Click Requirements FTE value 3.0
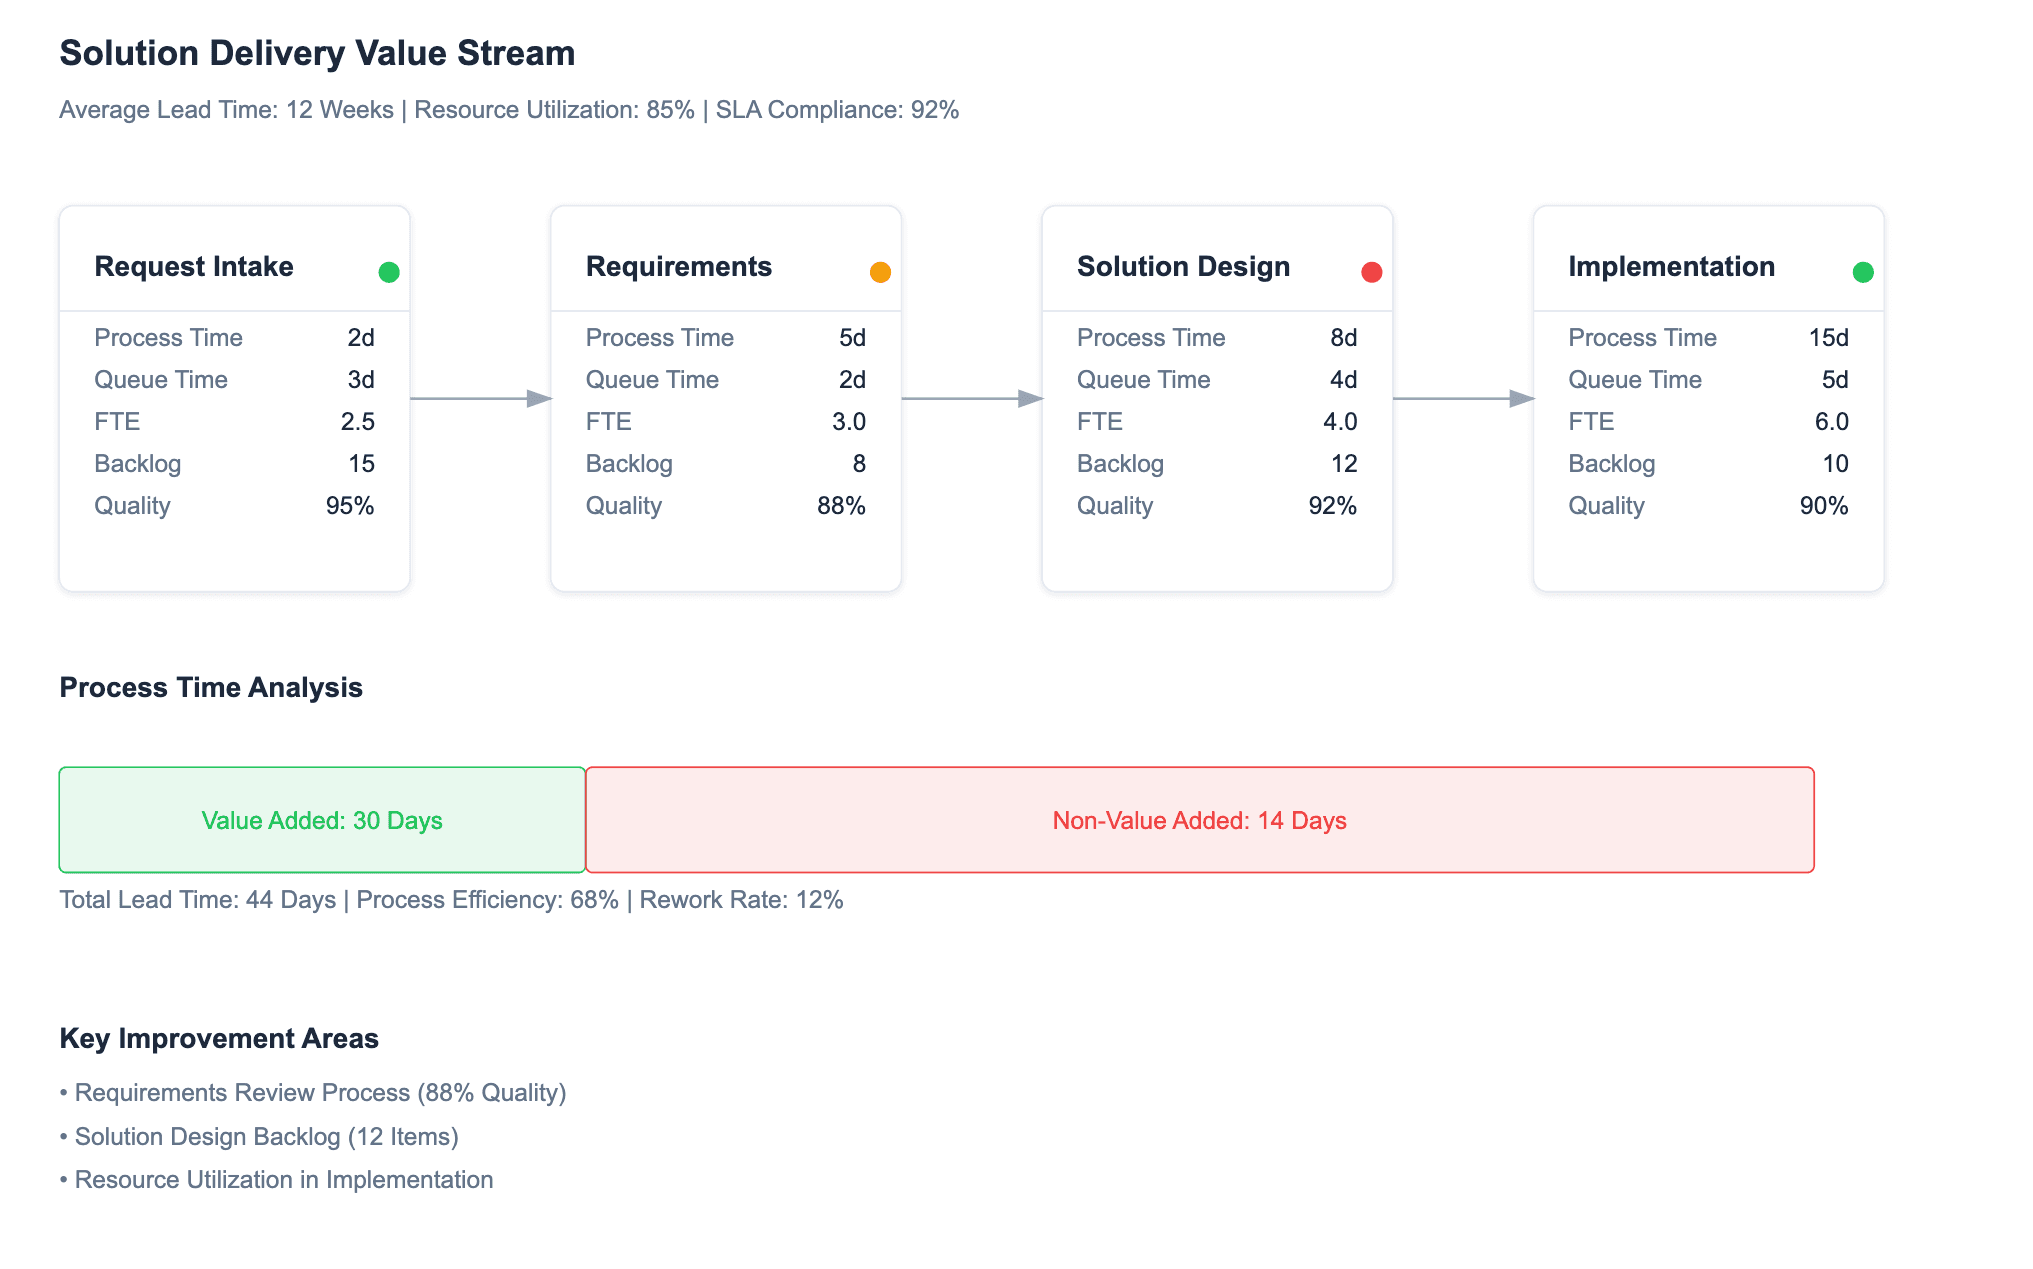Viewport: 2033px width, 1269px height. [x=849, y=422]
